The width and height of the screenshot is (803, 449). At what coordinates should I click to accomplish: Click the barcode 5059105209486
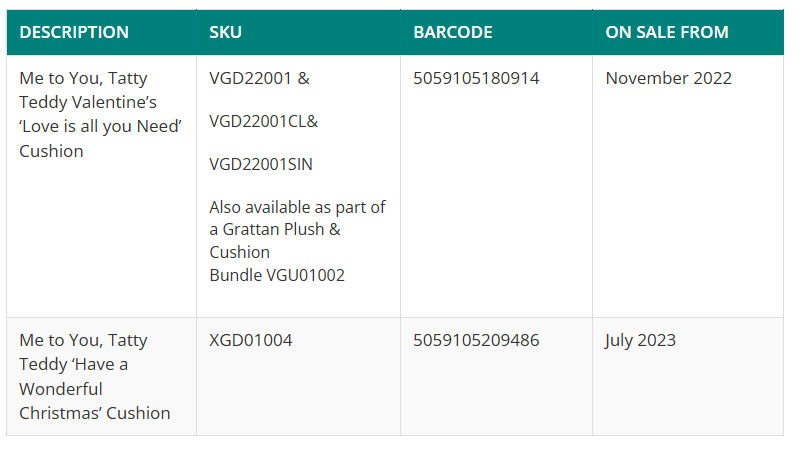coord(476,340)
